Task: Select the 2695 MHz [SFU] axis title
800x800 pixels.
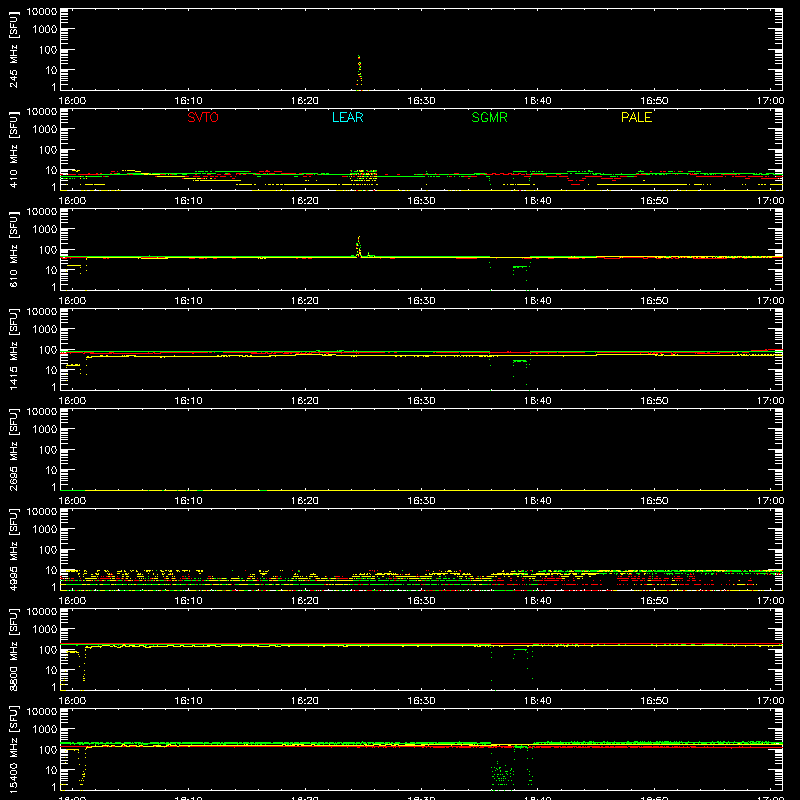Action: click(13, 450)
